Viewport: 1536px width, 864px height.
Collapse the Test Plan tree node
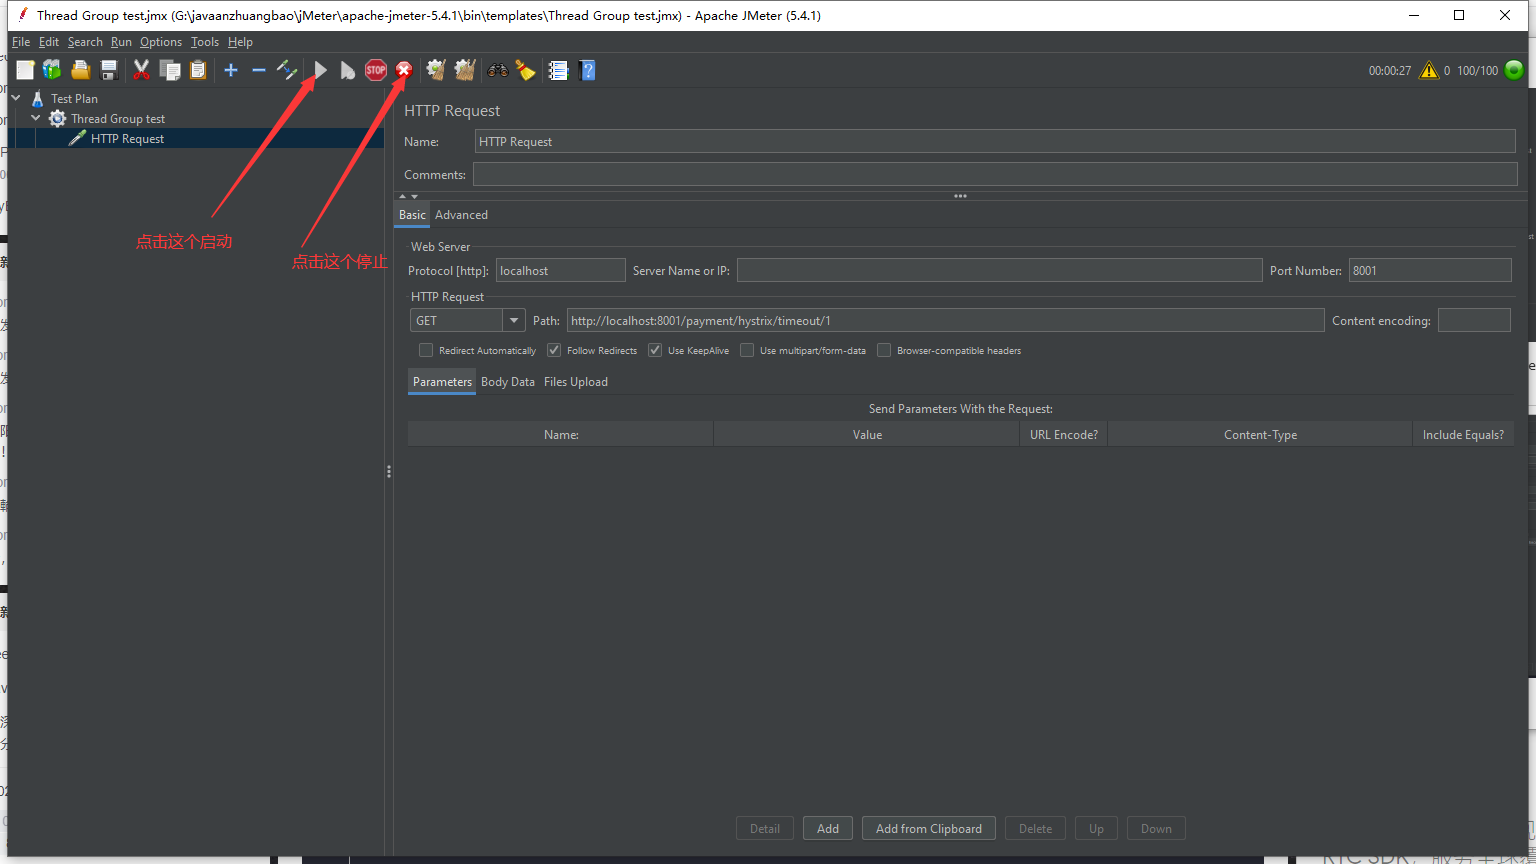pyautogui.click(x=16, y=98)
